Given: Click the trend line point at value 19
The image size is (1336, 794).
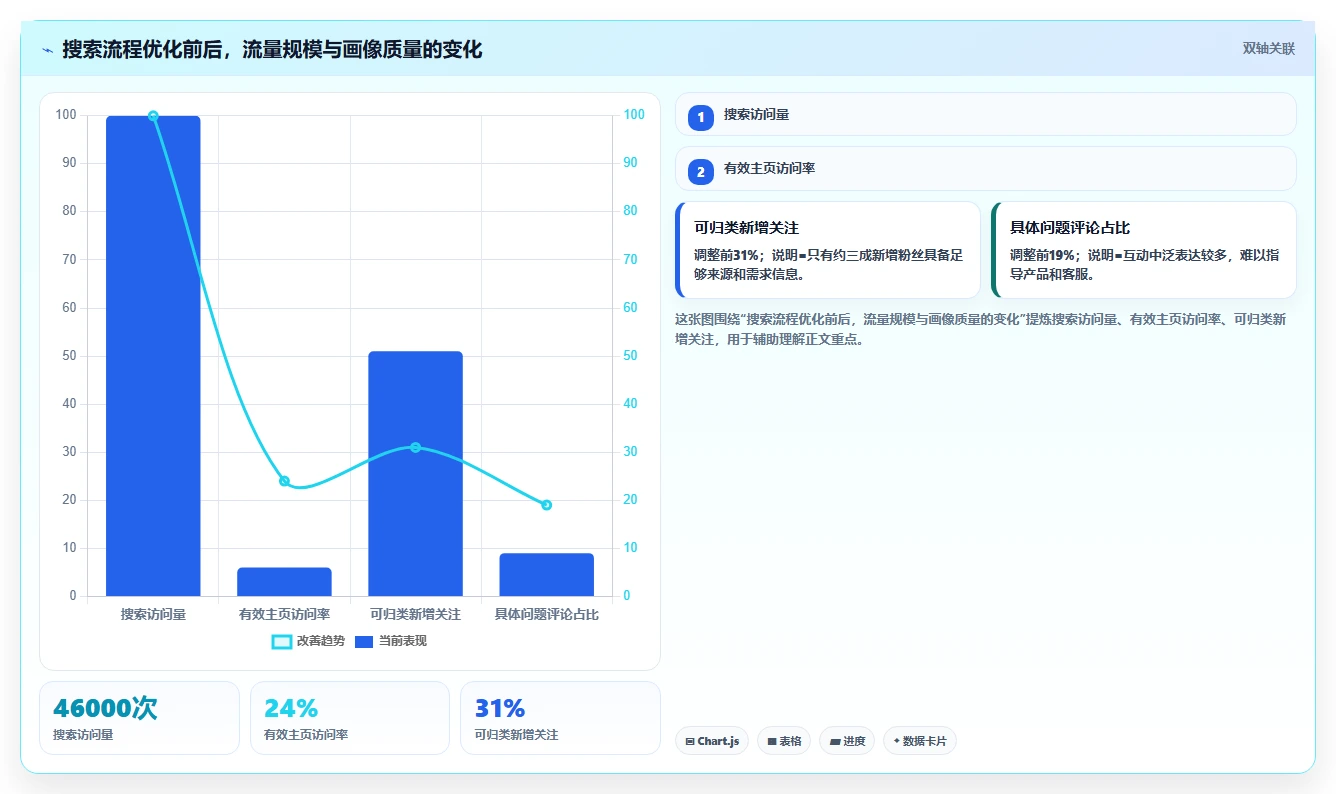Looking at the screenshot, I should 546,505.
